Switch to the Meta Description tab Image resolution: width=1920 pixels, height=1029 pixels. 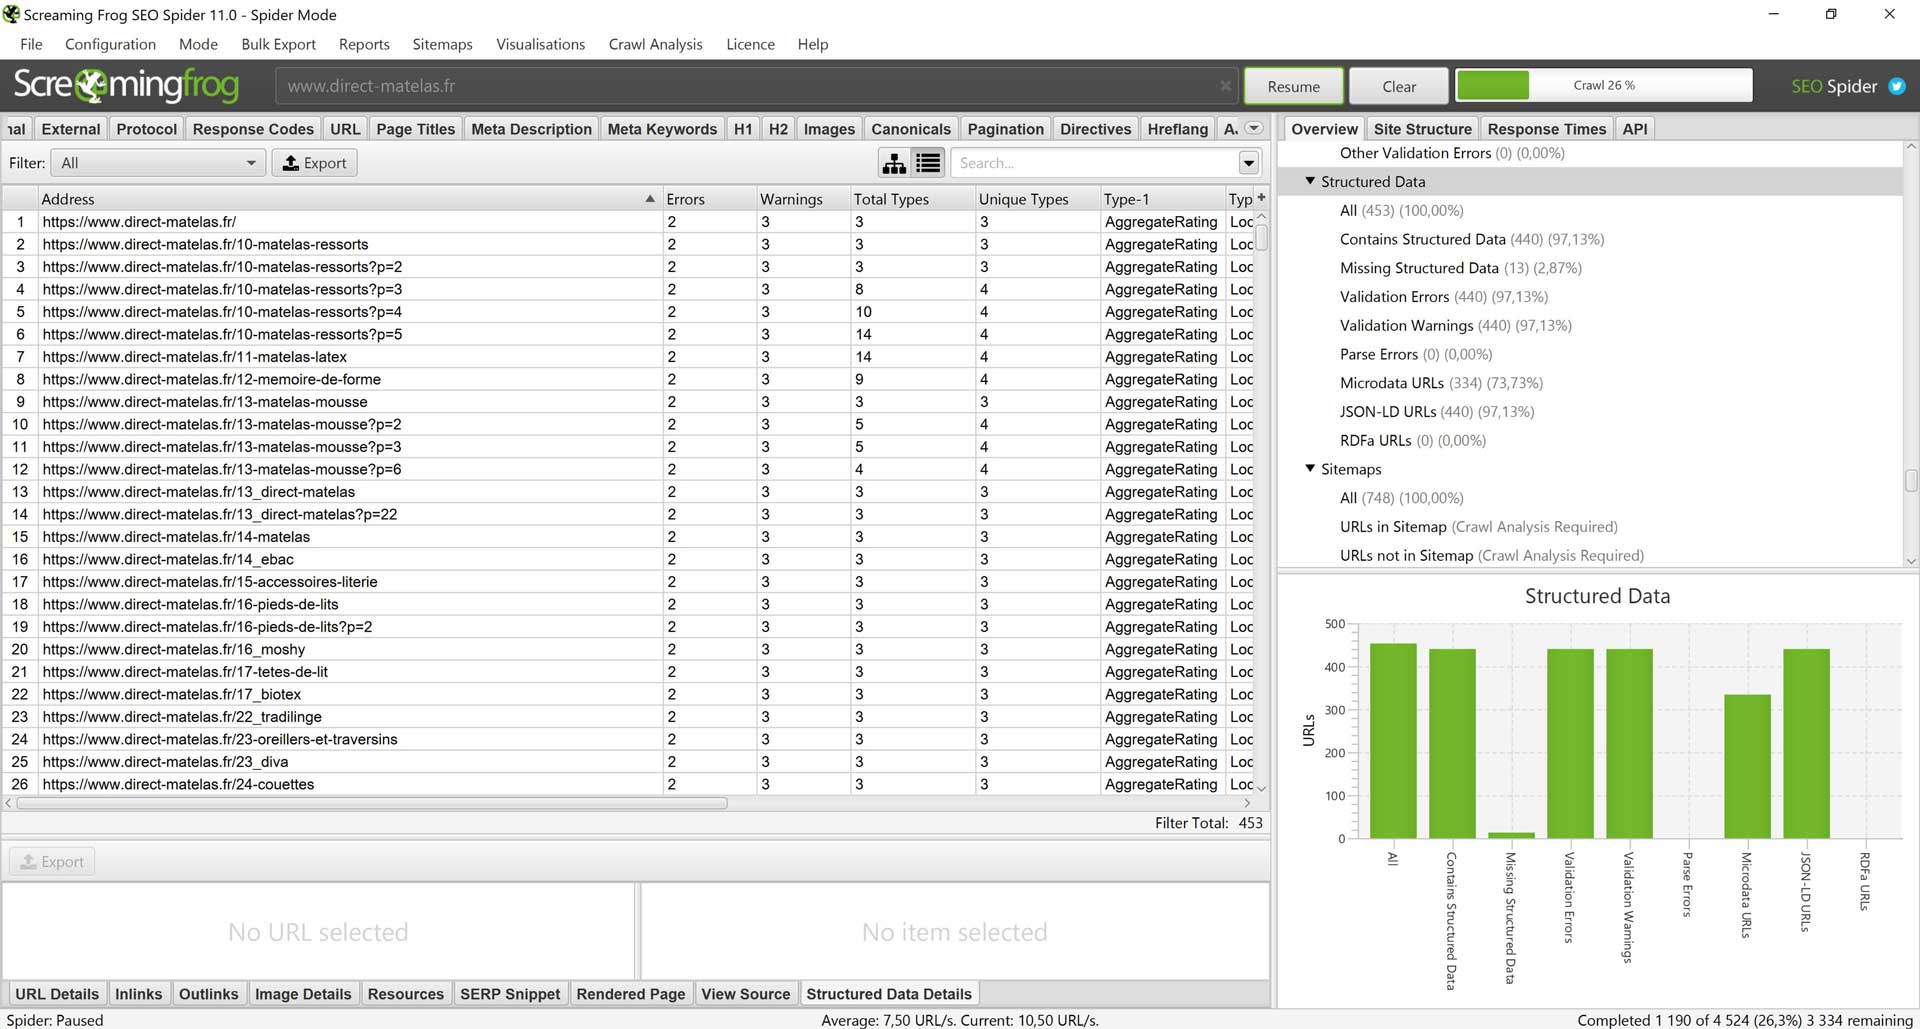[x=531, y=129]
